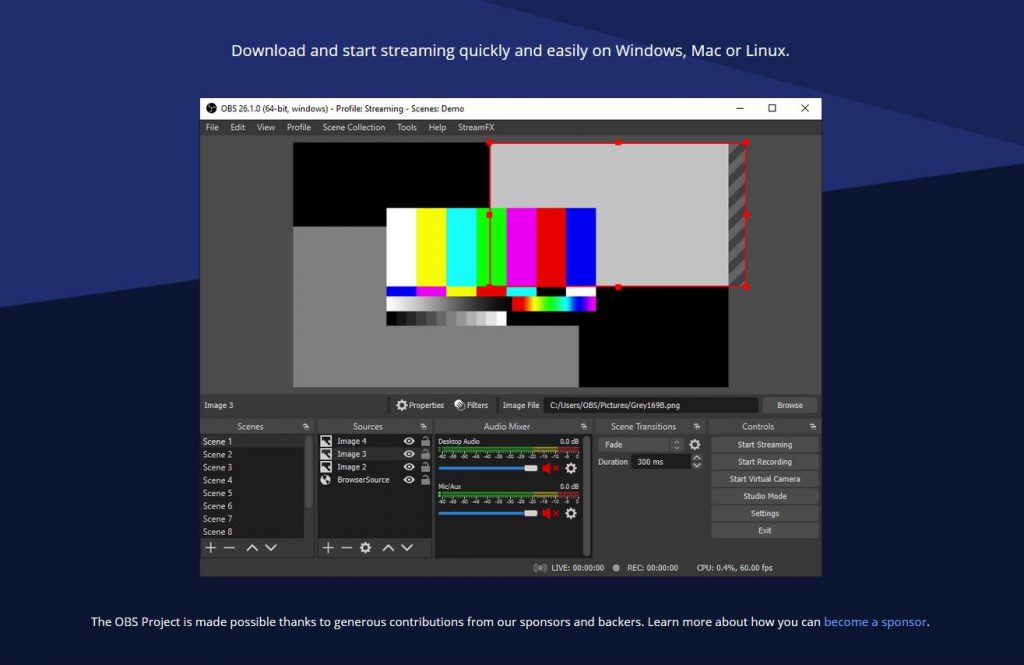Open Desktop Audio settings gear
This screenshot has height=665, width=1024.
[x=570, y=468]
